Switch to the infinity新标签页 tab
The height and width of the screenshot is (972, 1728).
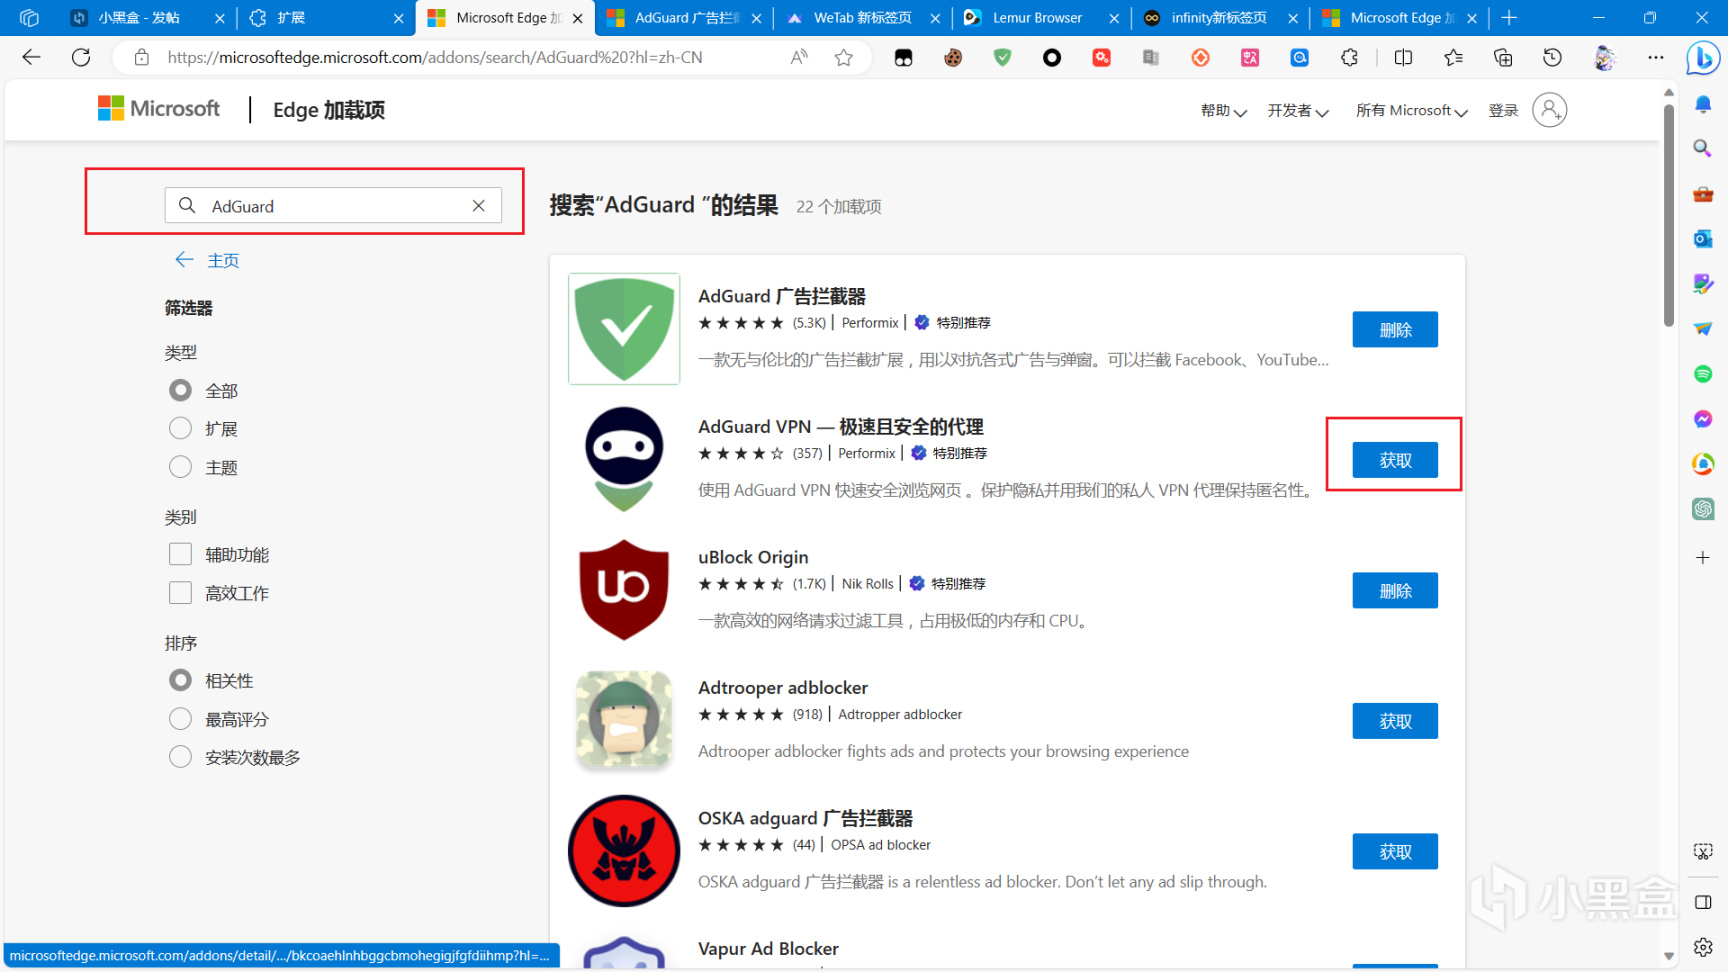tap(1219, 18)
